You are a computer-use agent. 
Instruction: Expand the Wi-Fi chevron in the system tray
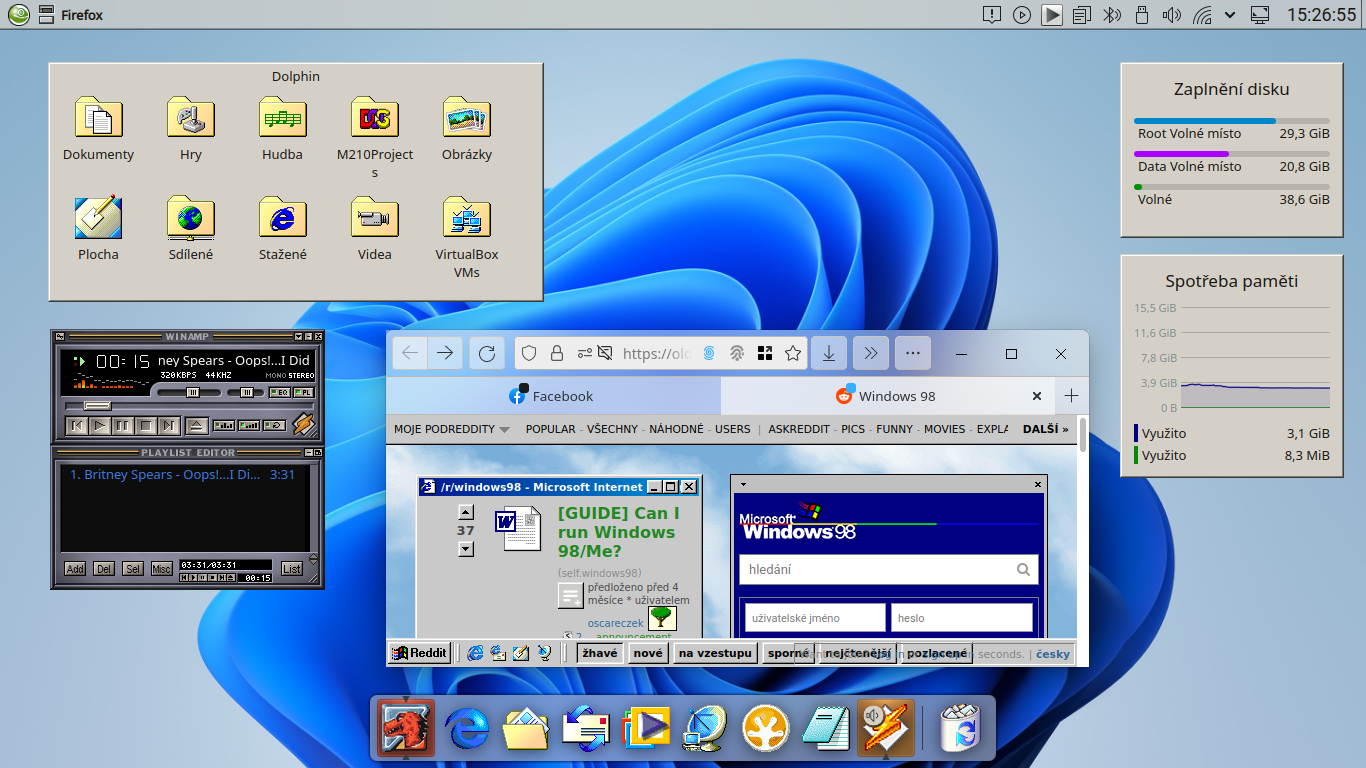[x=1230, y=15]
